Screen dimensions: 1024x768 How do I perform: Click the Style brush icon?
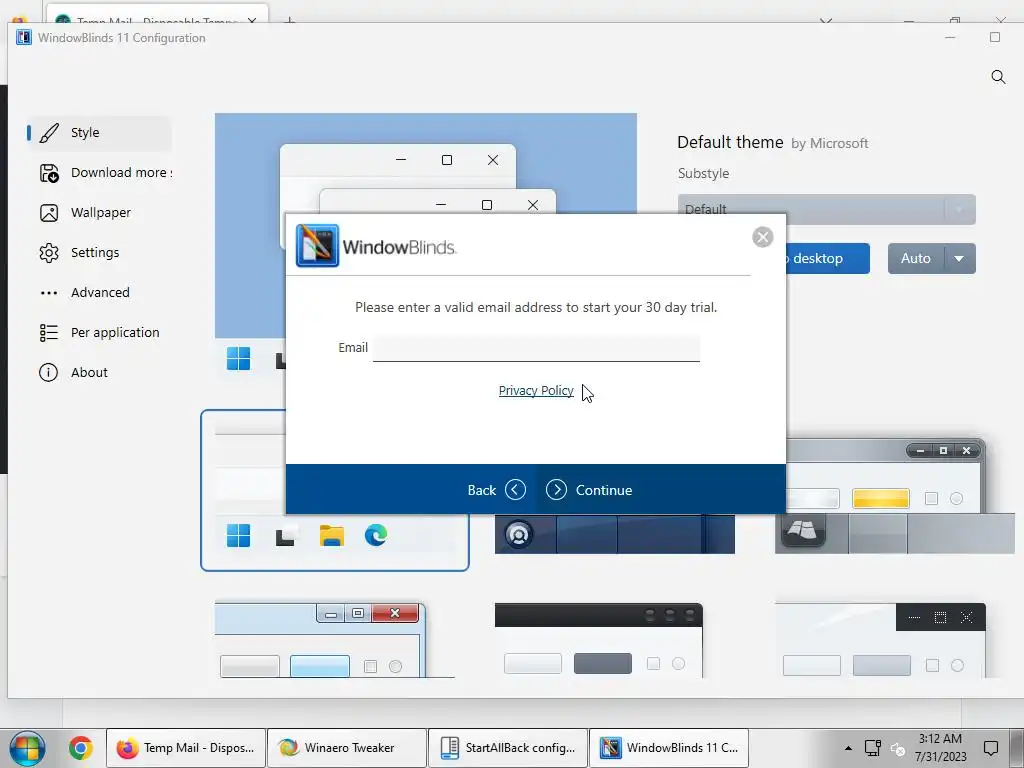coord(49,133)
